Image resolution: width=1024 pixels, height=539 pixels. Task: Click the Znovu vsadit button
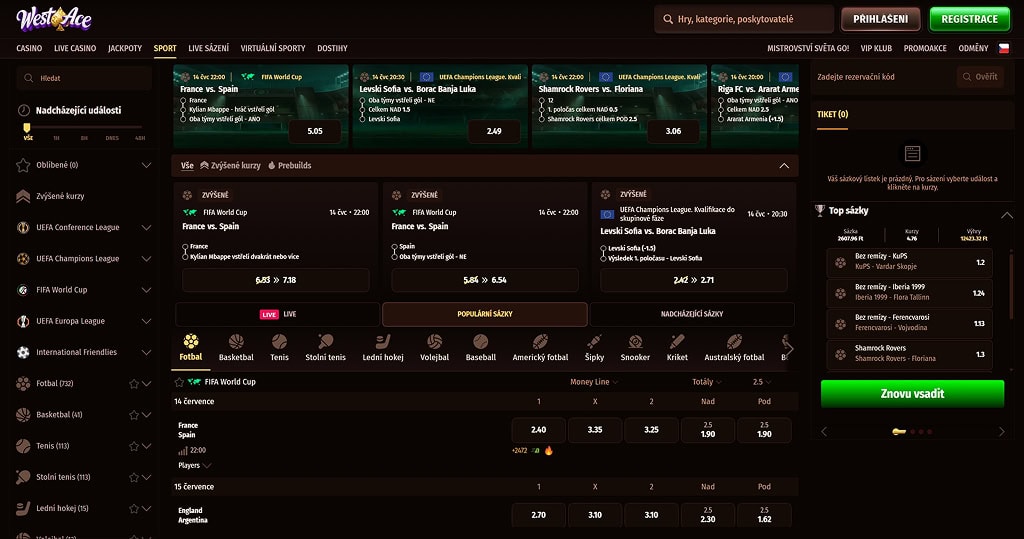click(x=912, y=394)
